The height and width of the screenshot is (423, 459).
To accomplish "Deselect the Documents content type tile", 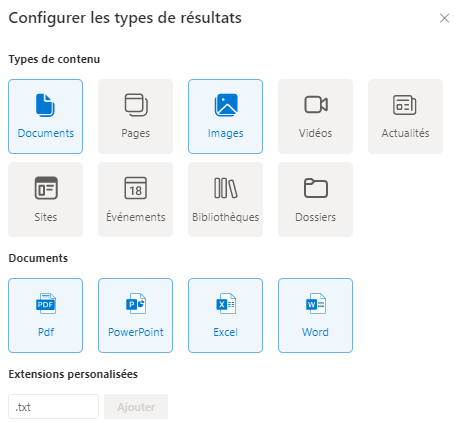I will click(x=45, y=116).
